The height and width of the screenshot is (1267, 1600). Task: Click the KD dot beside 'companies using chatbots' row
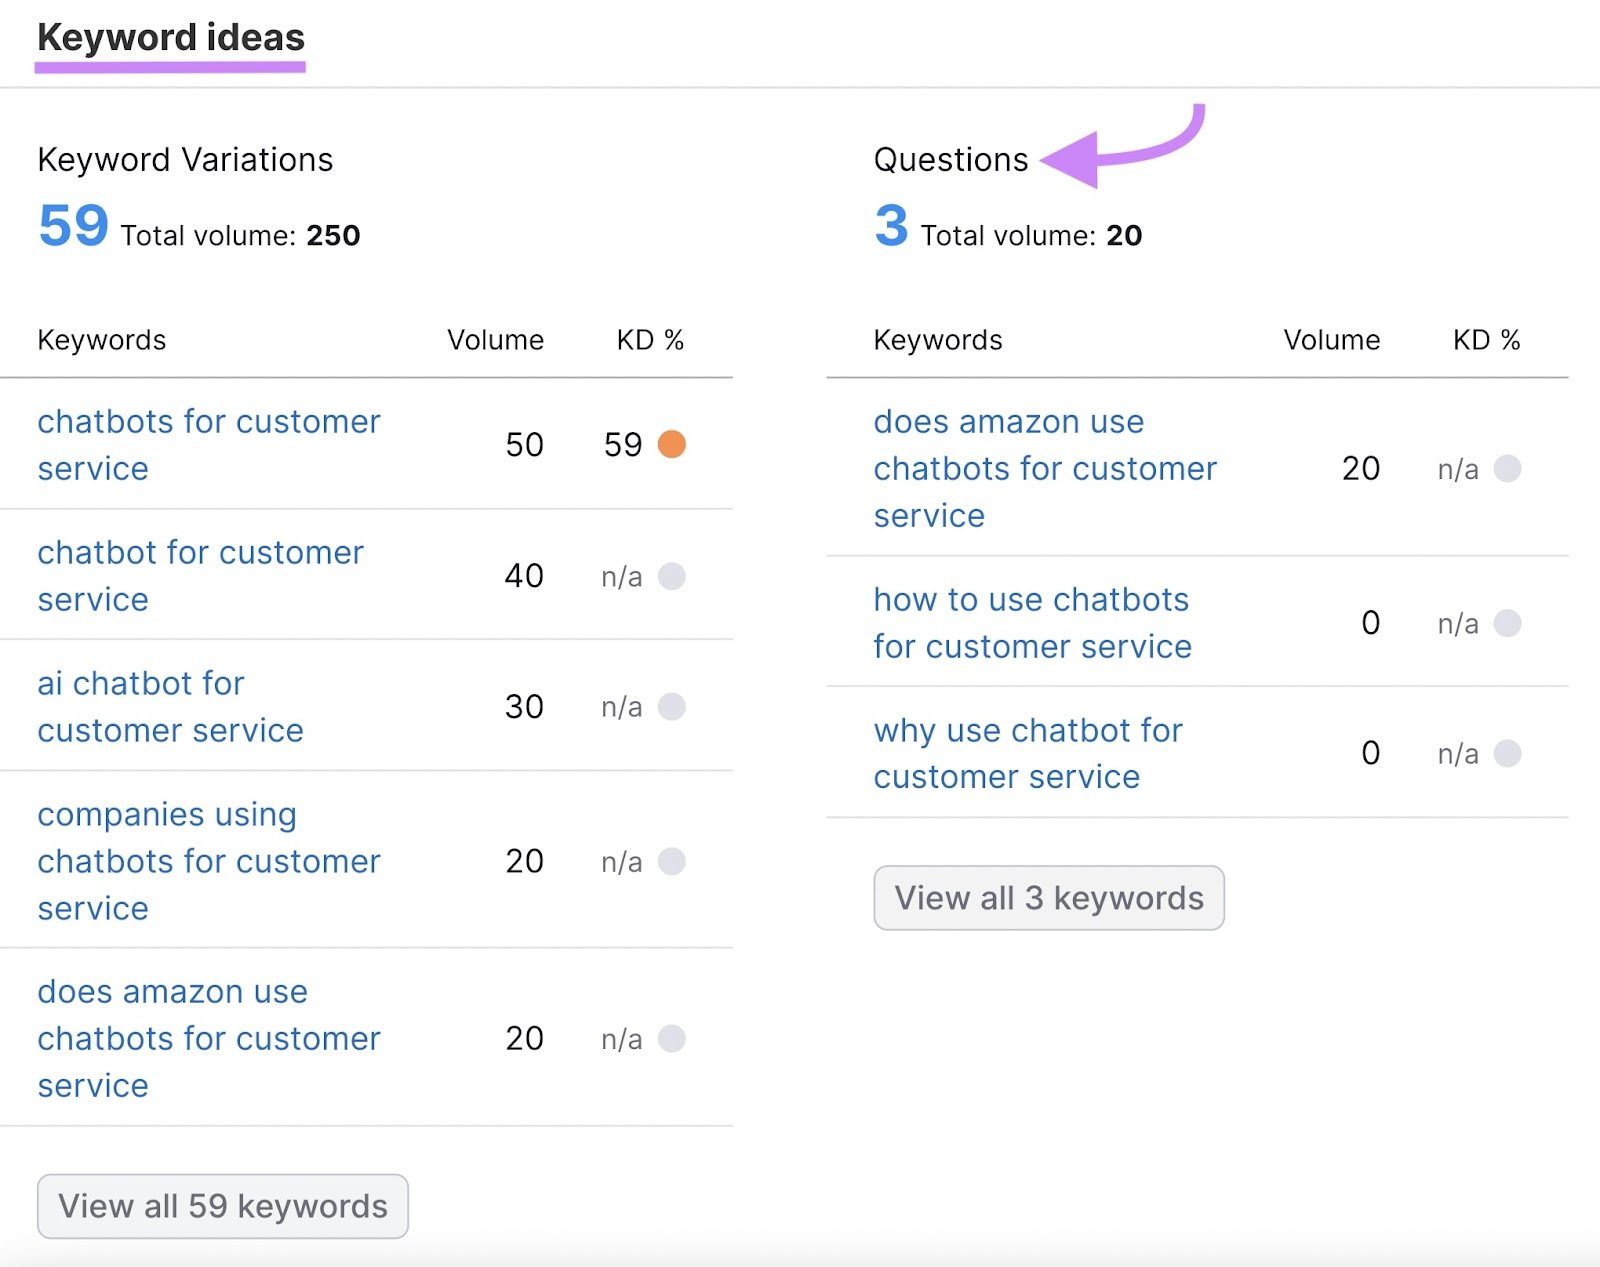672,861
